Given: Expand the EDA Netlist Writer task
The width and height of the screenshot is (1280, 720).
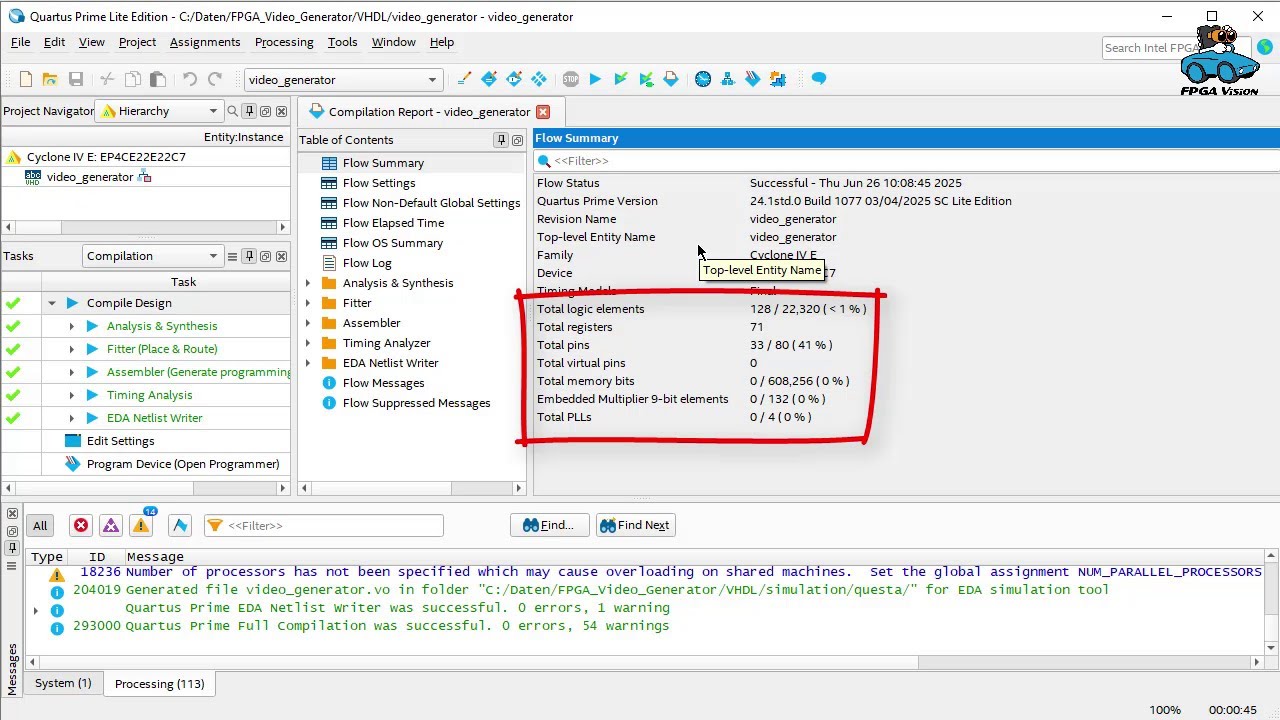Looking at the screenshot, I should 71,418.
